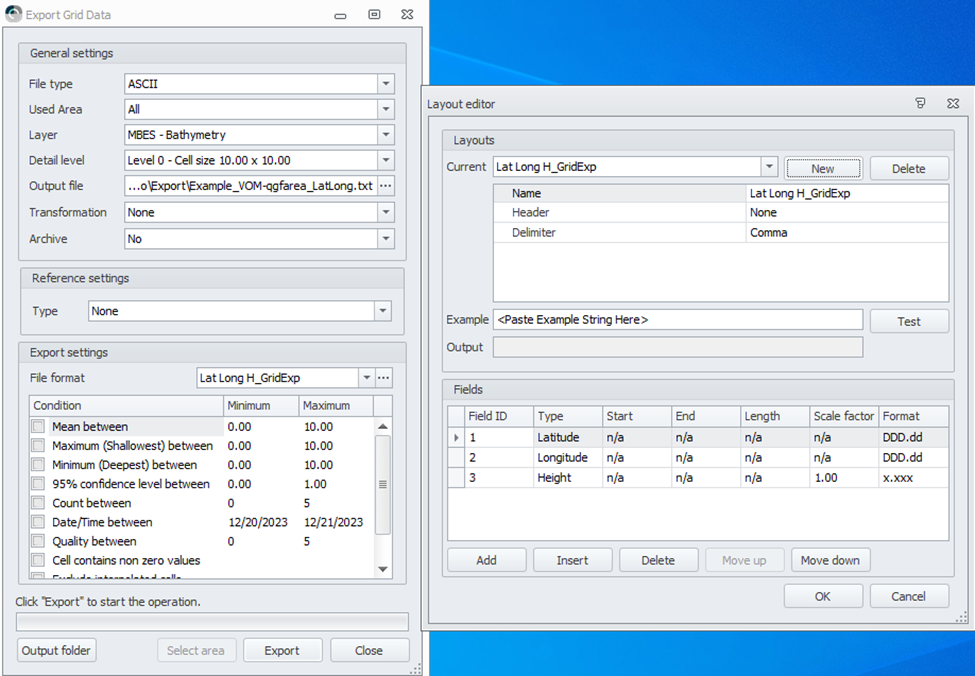The height and width of the screenshot is (676, 975).
Task: Select the Height field row
Action: coord(700,478)
